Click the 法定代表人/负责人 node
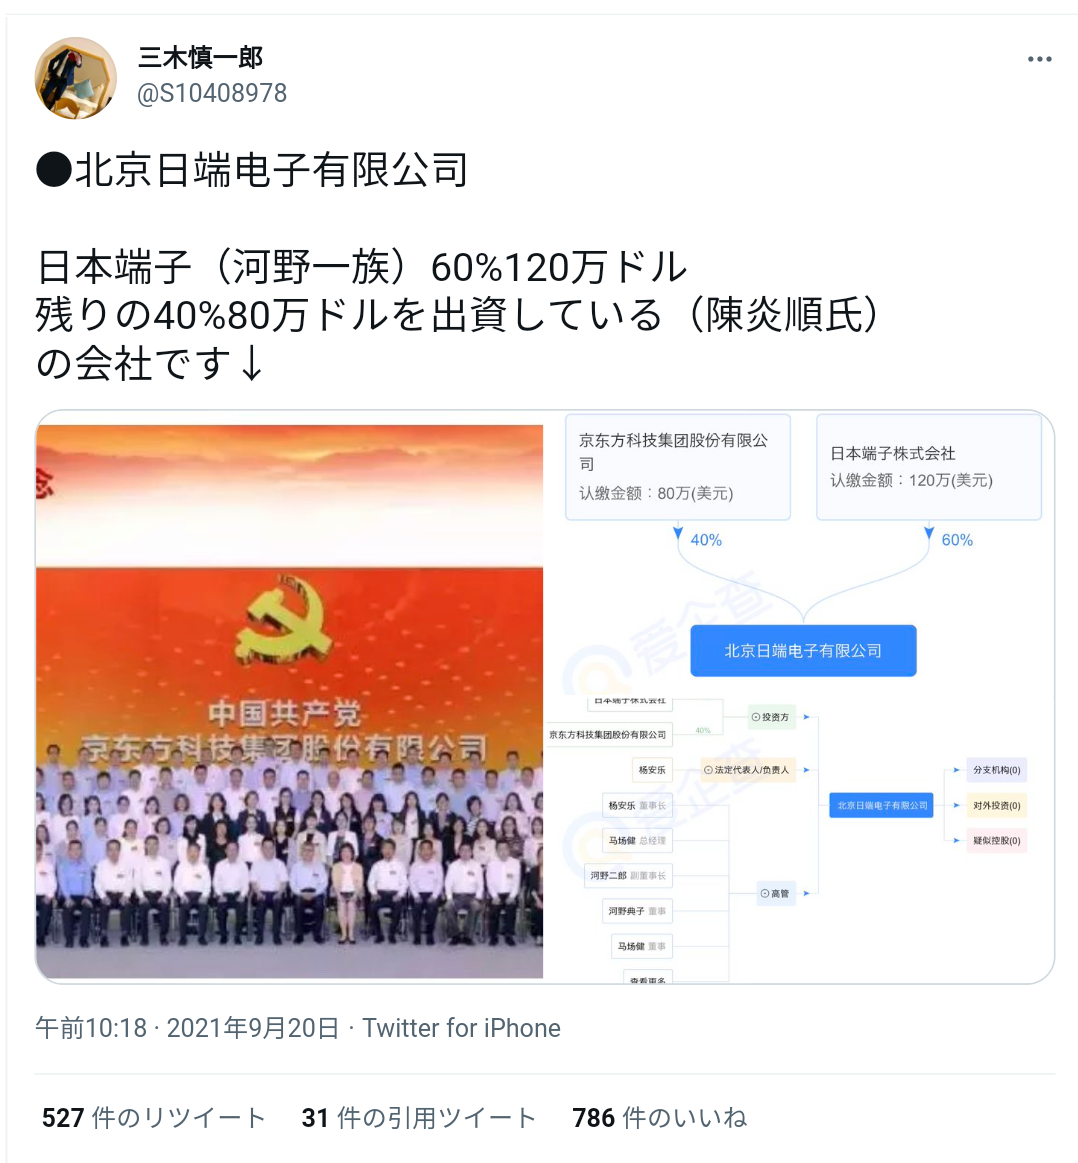 [748, 770]
